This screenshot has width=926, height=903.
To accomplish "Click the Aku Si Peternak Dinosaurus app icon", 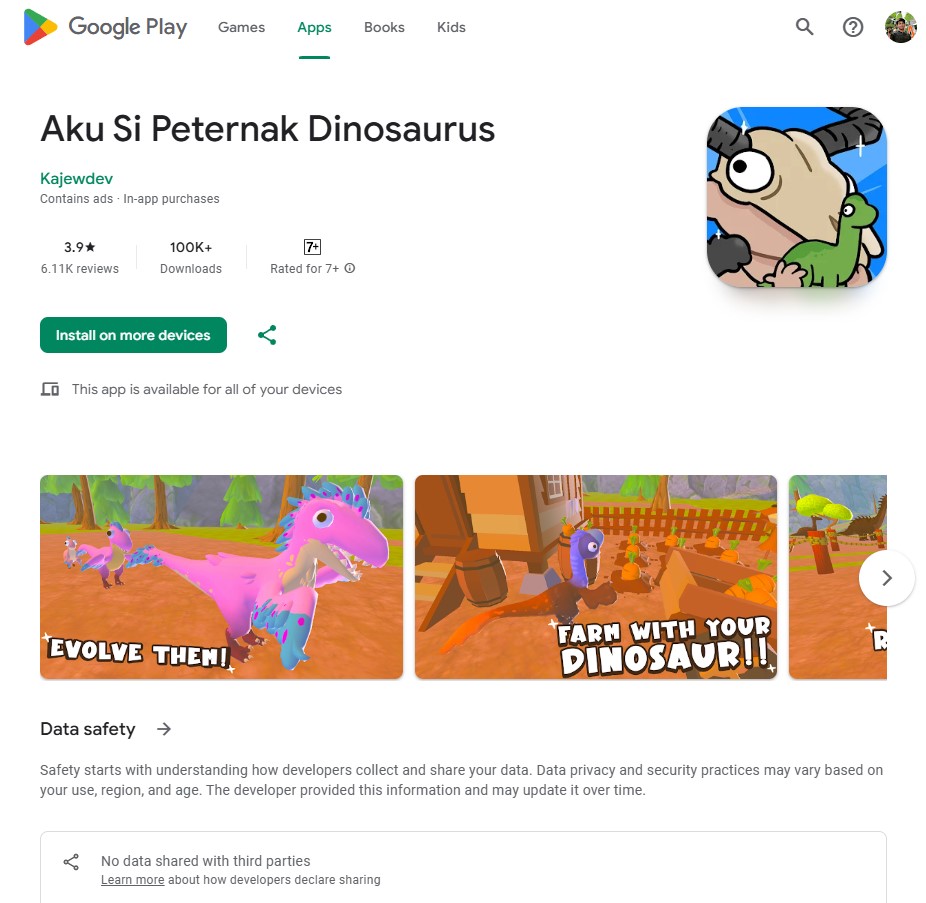I will (x=797, y=197).
